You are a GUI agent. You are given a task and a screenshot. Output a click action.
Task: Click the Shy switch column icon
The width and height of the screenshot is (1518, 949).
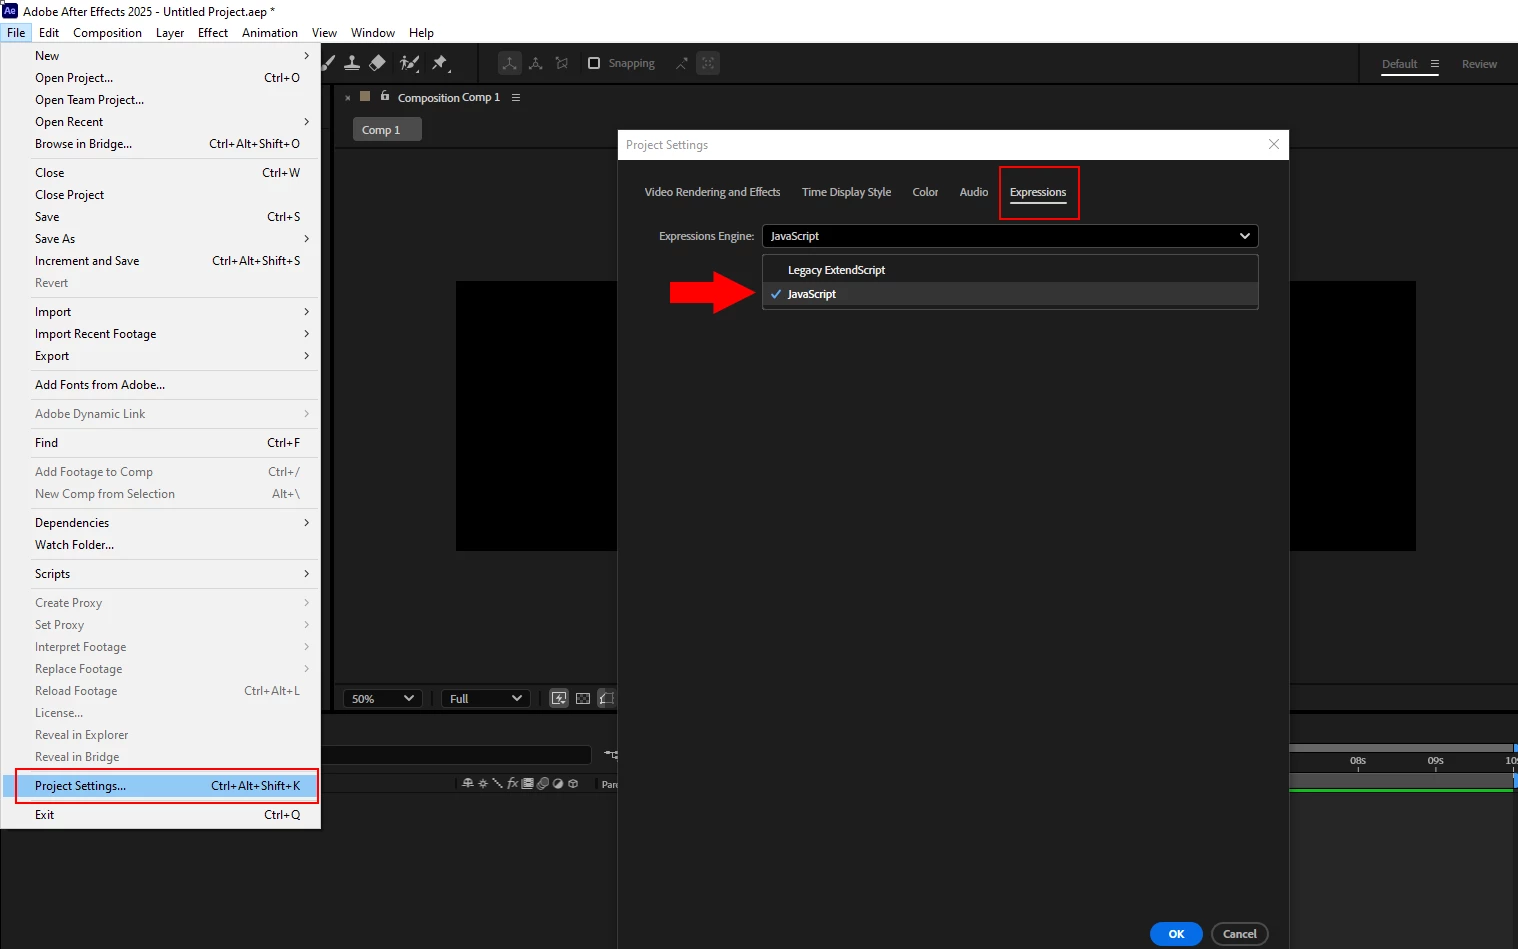[x=467, y=784]
